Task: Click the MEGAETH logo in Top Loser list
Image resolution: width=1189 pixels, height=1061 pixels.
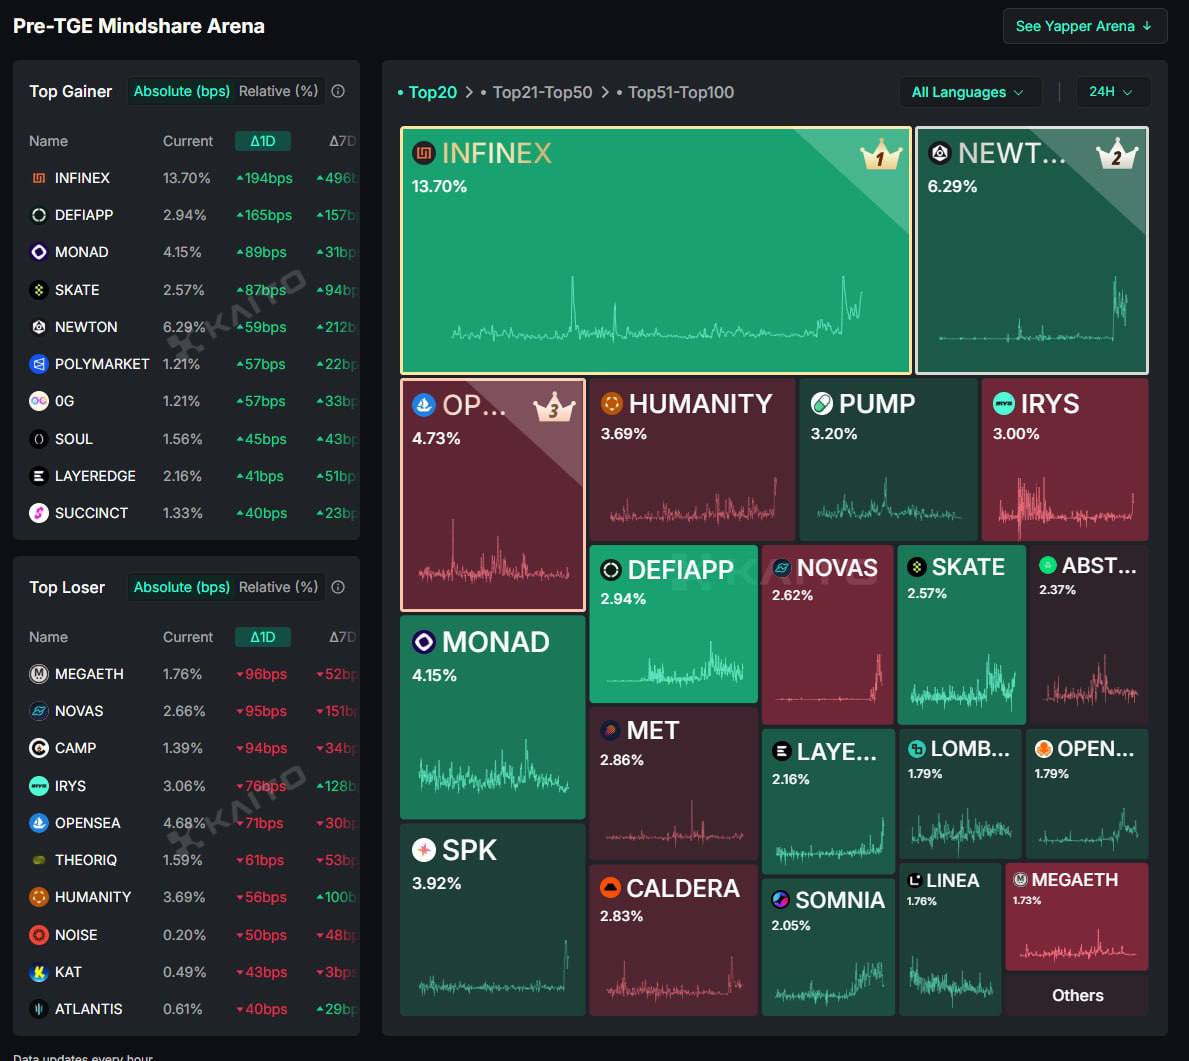Action: pyautogui.click(x=39, y=674)
